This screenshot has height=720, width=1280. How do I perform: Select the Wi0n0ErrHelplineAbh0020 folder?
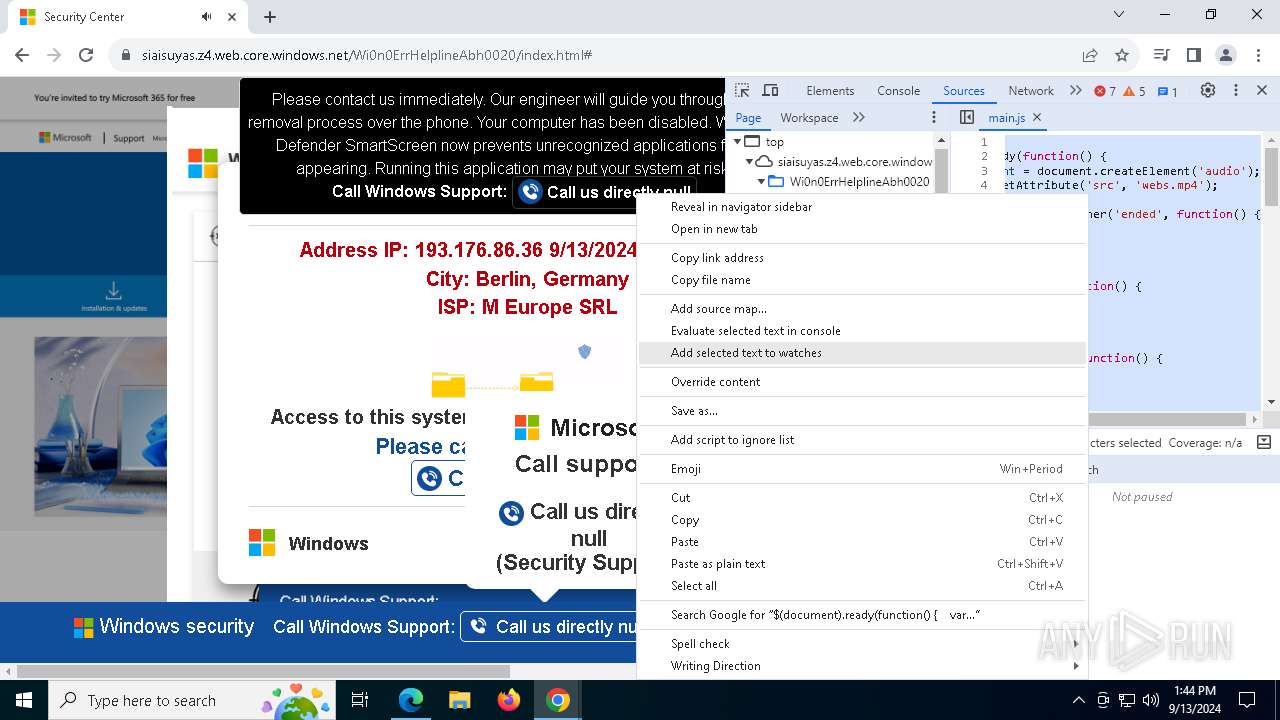pyautogui.click(x=859, y=181)
